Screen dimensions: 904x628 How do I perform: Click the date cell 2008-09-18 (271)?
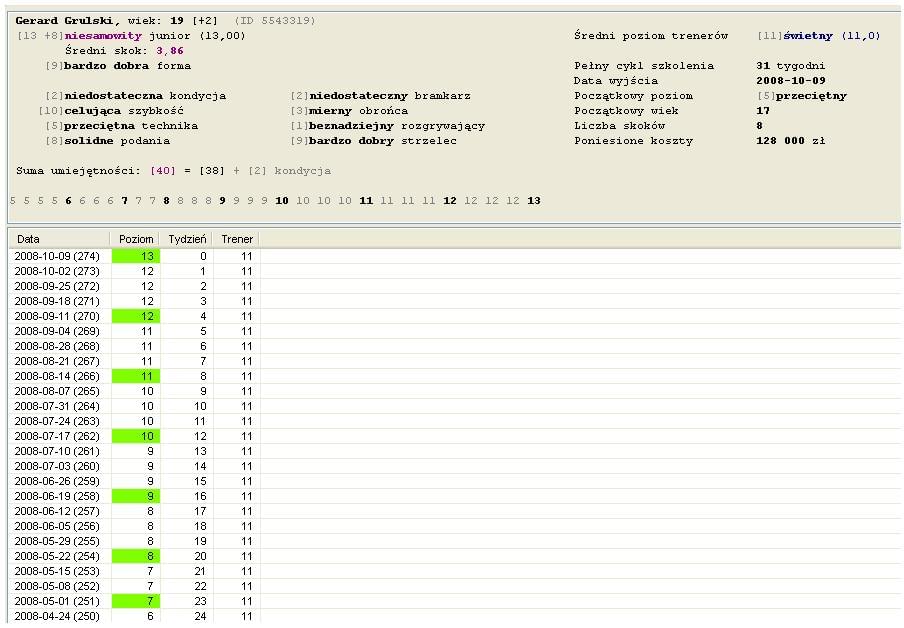point(57,301)
